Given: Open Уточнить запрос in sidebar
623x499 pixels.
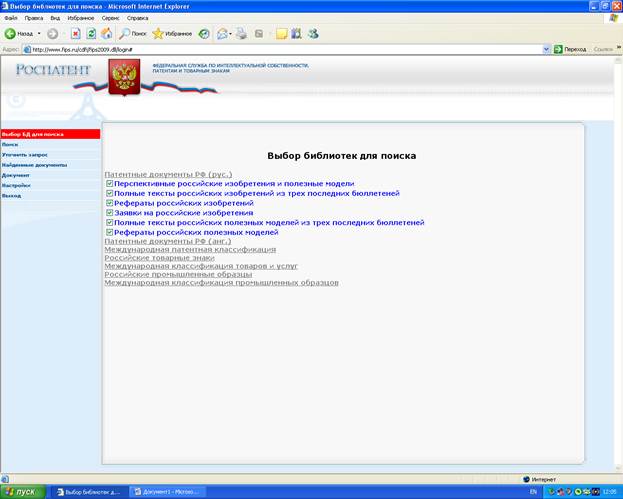Looking at the screenshot, I should pyautogui.click(x=24, y=155).
